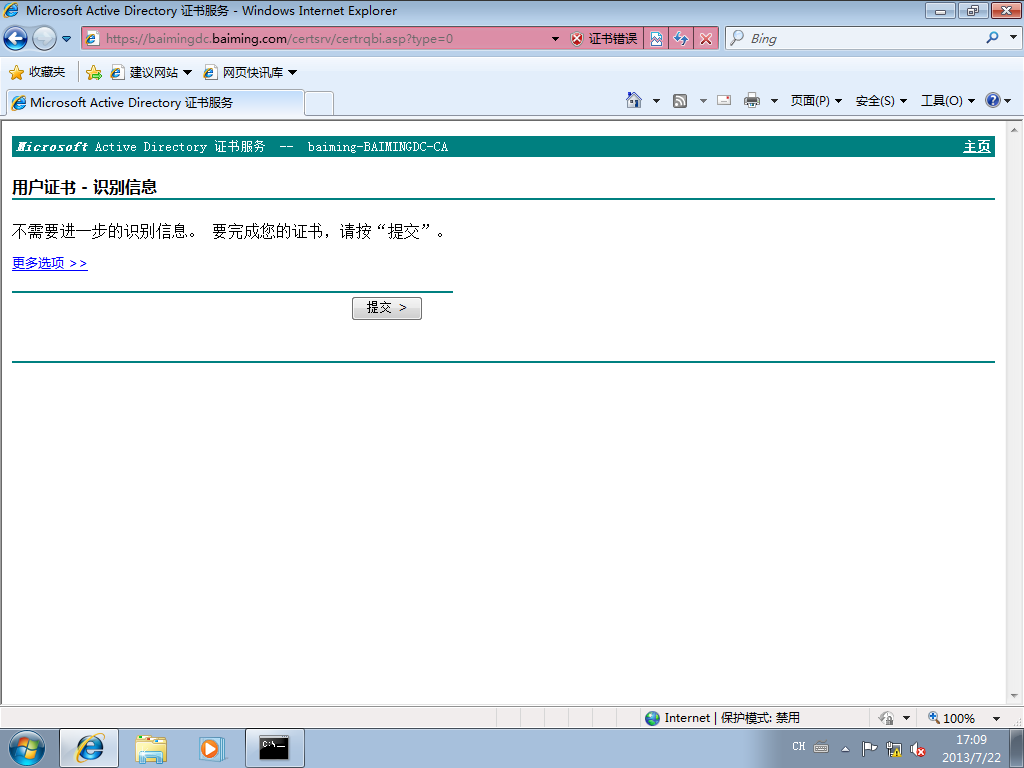This screenshot has width=1024, height=768.
Task: Click the Action Center flag icon
Action: (x=869, y=748)
